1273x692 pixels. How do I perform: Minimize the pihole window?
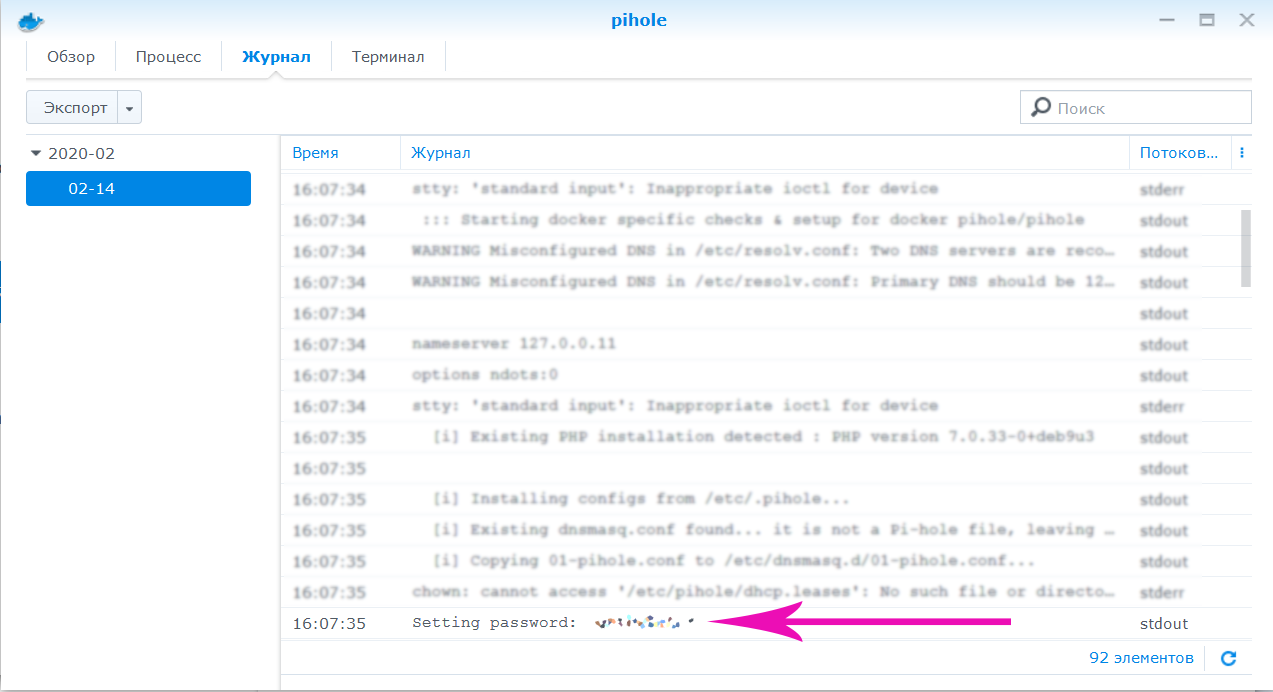coord(1168,20)
